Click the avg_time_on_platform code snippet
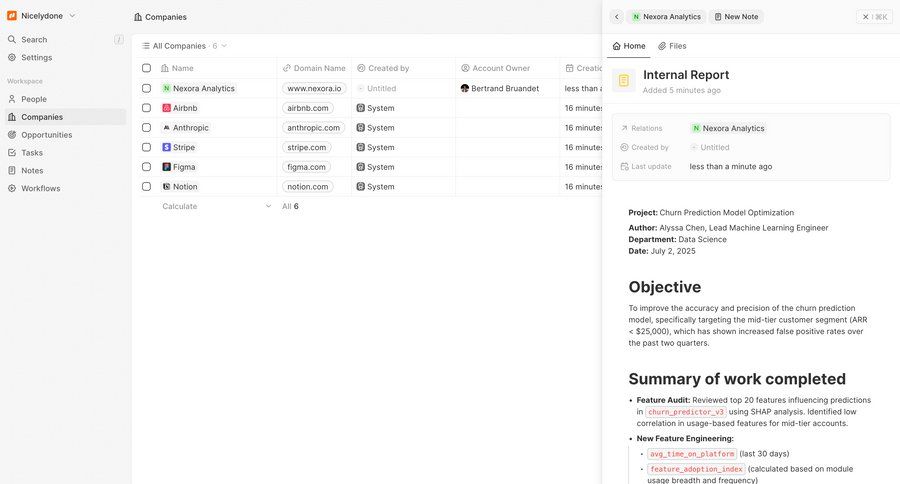This screenshot has width=900, height=484. click(x=692, y=454)
